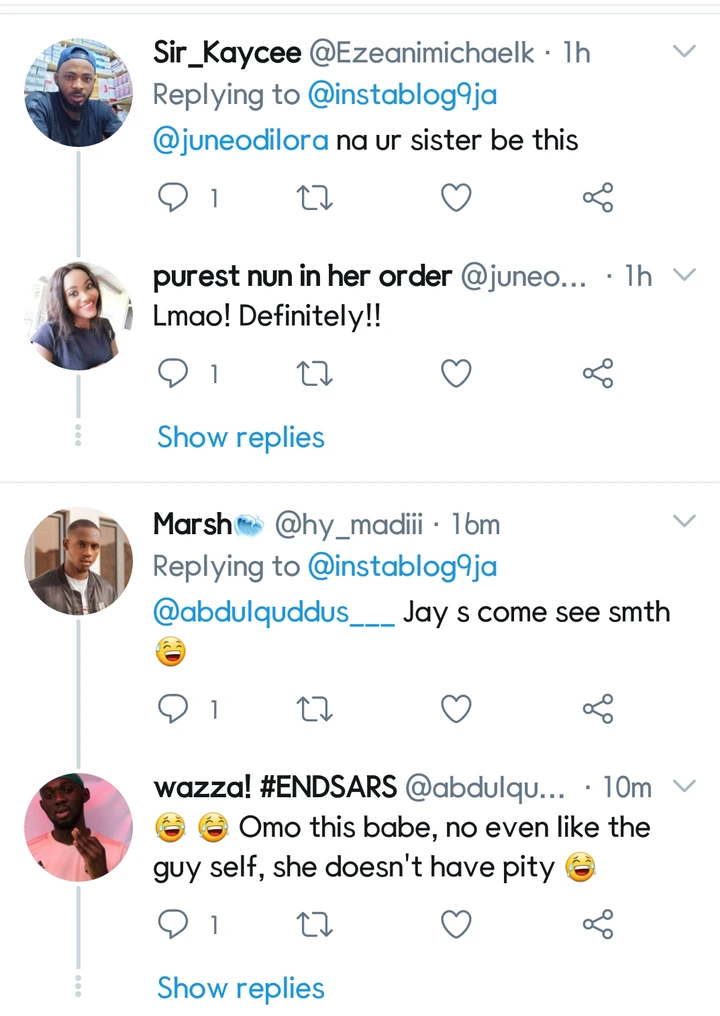
Task: Open Sir_Kaycee's profile picture
Action: pos(78,93)
